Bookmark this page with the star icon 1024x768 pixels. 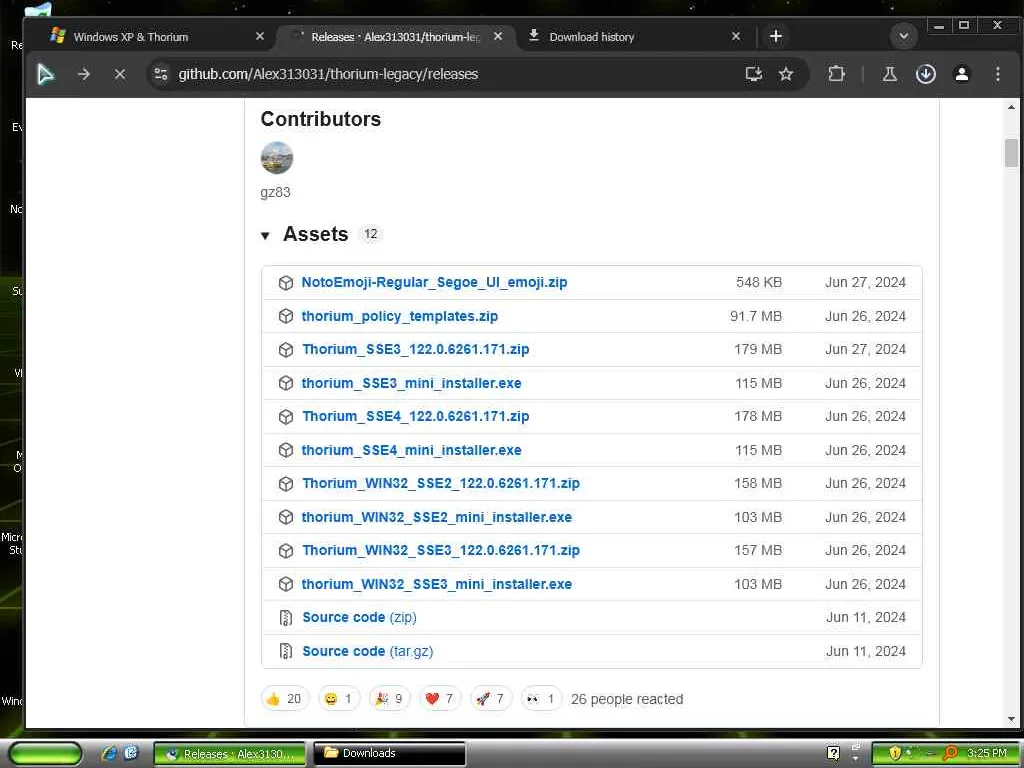(786, 74)
